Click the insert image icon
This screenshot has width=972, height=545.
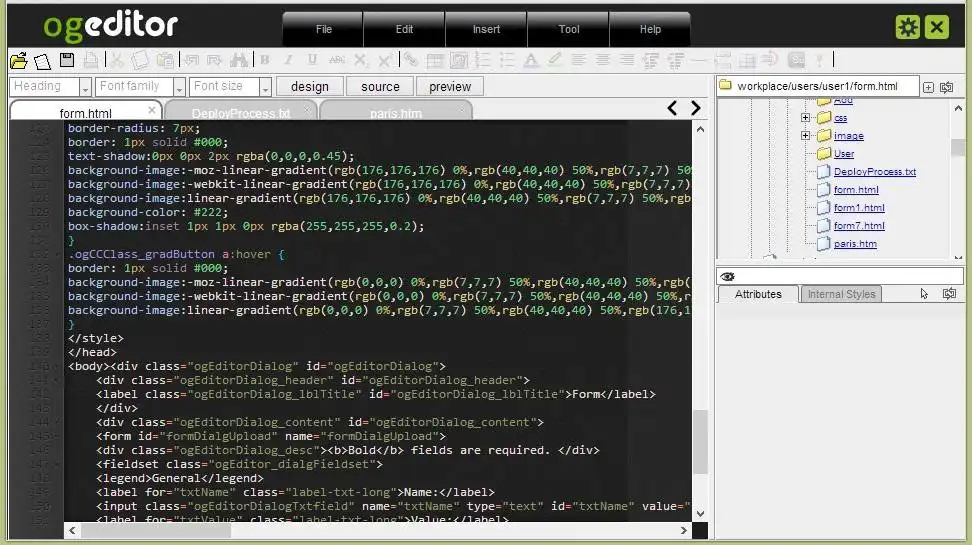[x=459, y=60]
